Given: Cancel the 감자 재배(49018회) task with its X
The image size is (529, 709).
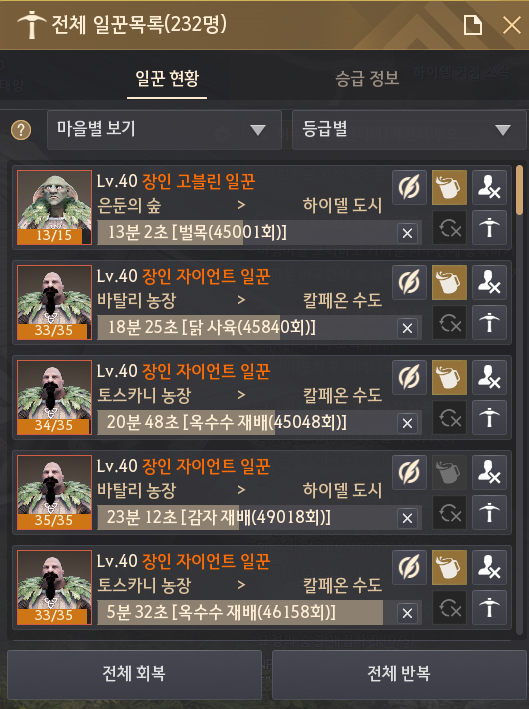Looking at the screenshot, I should (x=407, y=518).
